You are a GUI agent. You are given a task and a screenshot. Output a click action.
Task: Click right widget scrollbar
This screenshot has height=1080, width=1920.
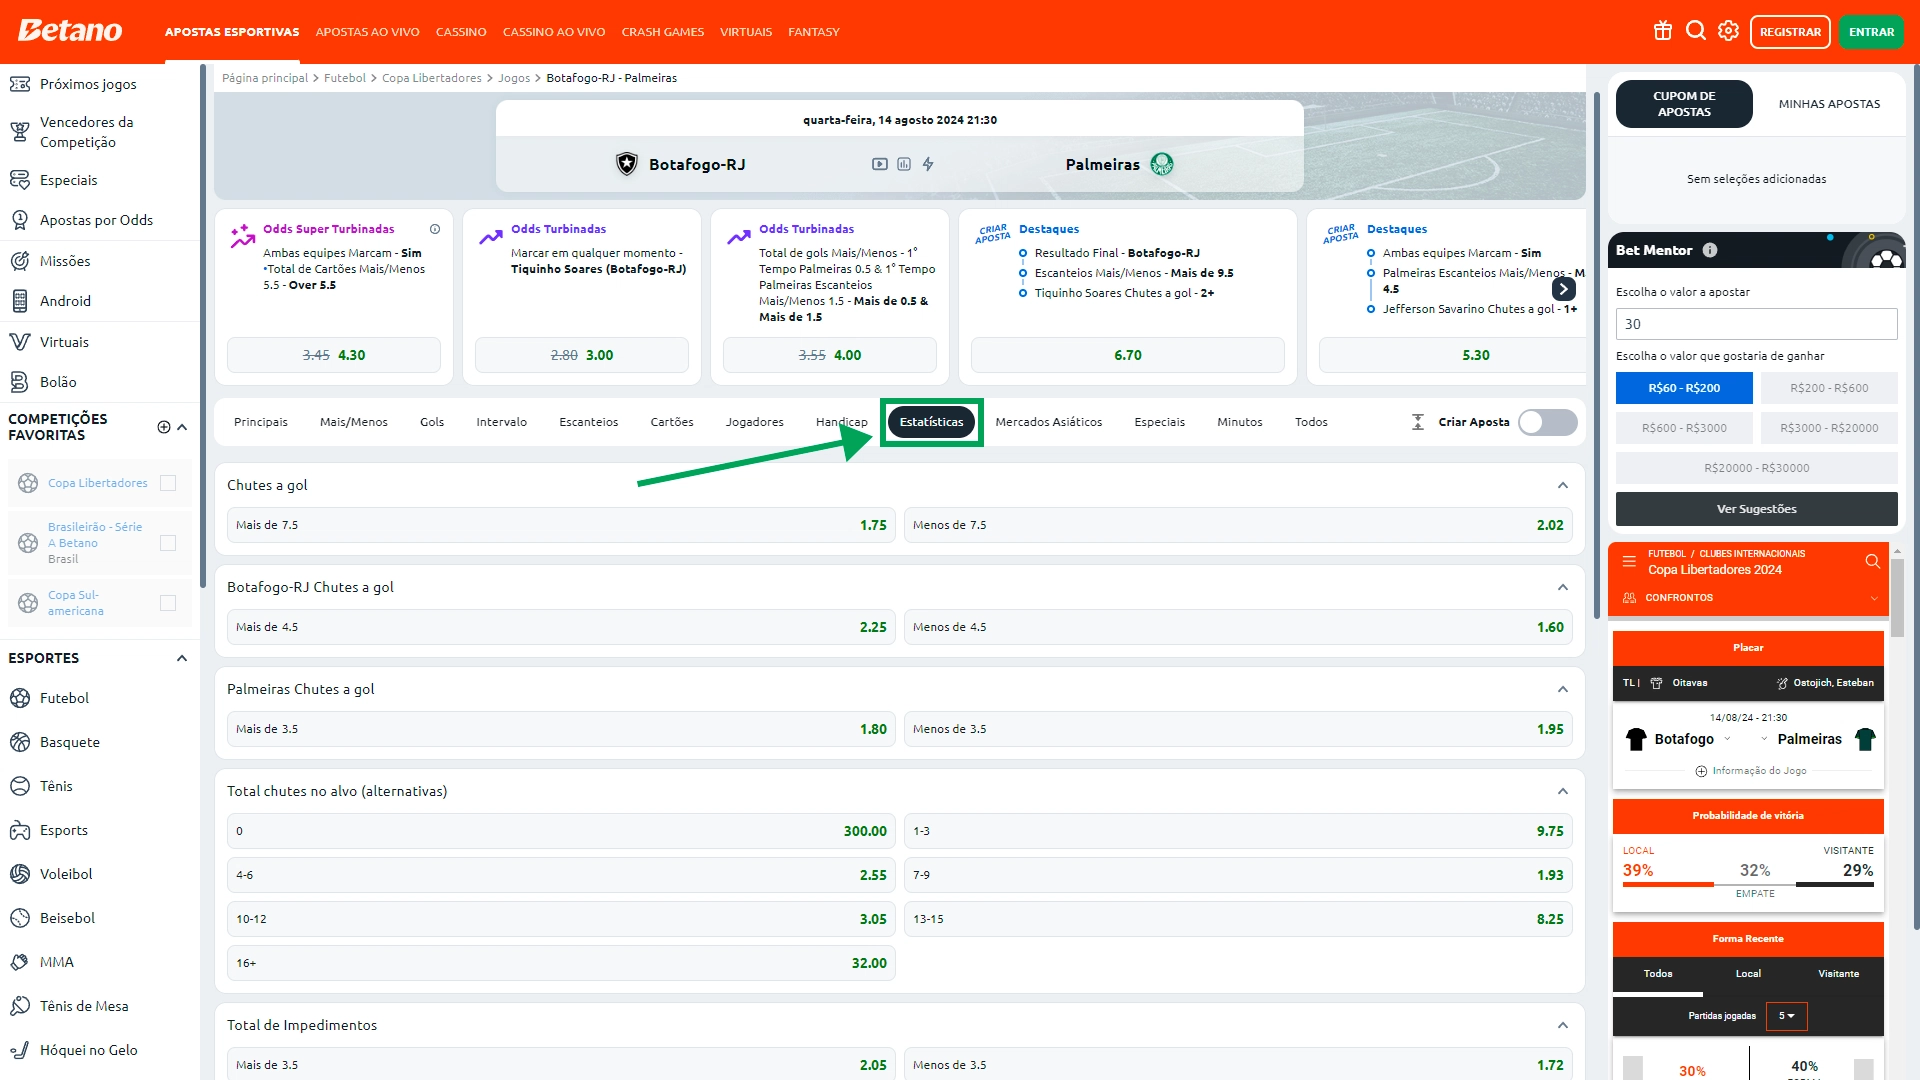1897,598
